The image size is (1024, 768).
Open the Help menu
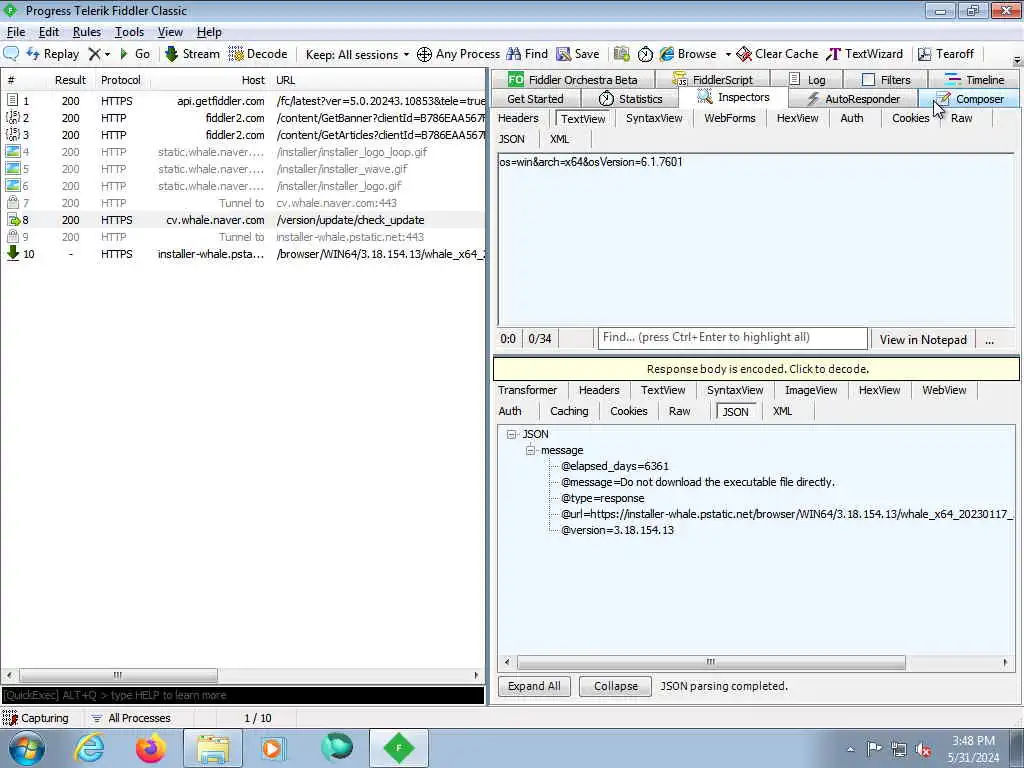point(209,32)
